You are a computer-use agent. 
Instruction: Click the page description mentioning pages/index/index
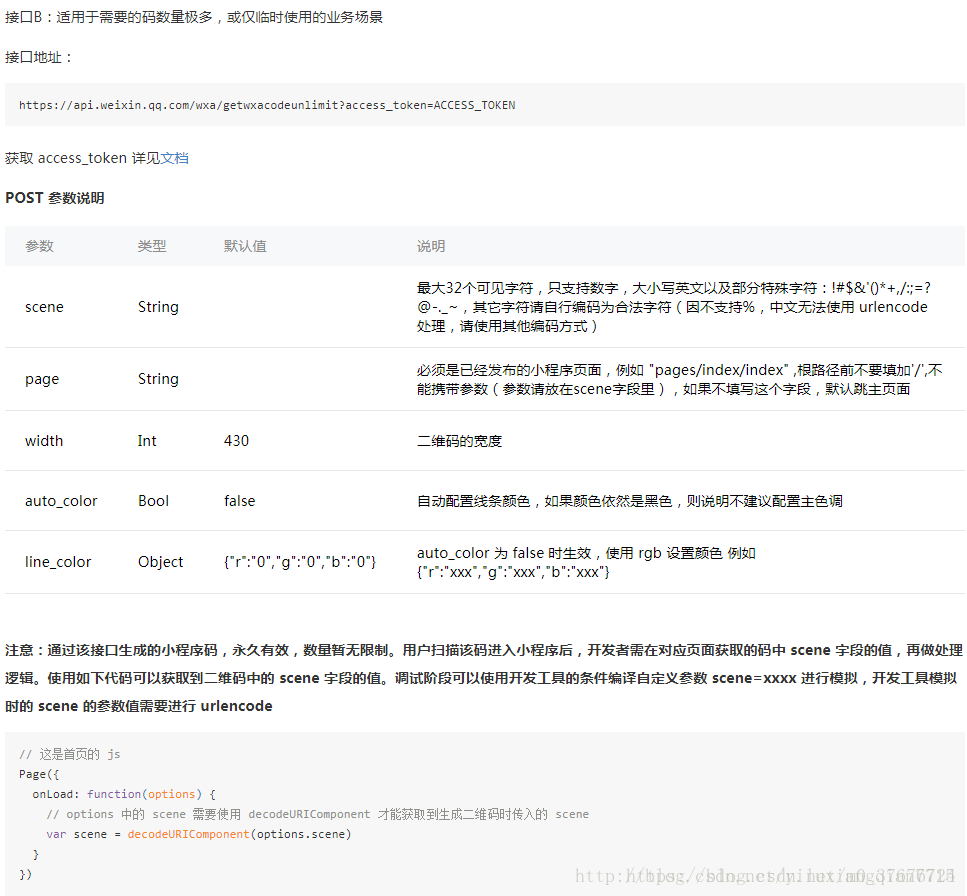[x=680, y=379]
